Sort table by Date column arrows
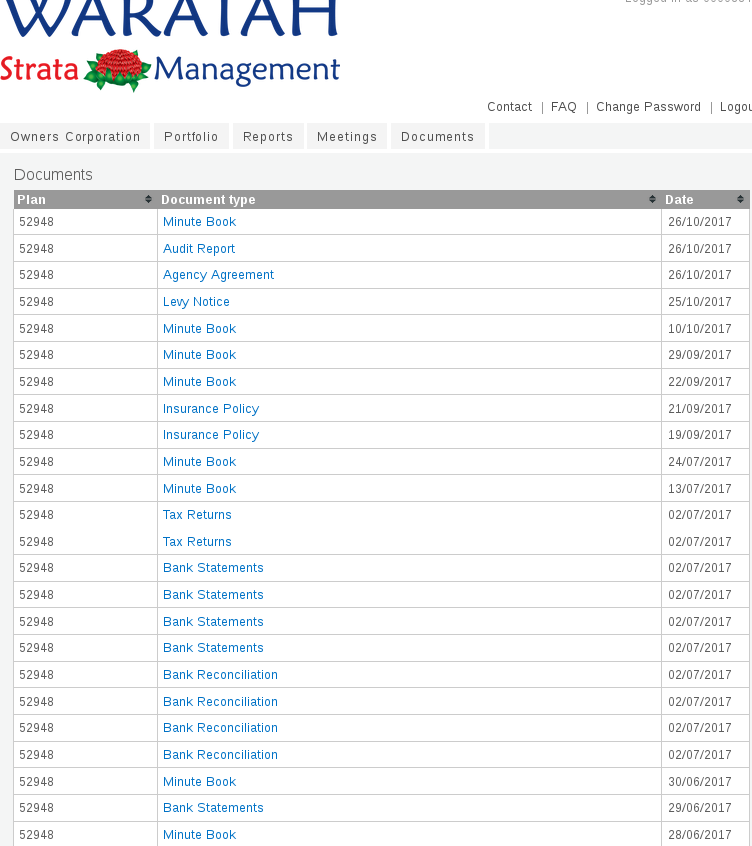The height and width of the screenshot is (846, 752). point(740,200)
